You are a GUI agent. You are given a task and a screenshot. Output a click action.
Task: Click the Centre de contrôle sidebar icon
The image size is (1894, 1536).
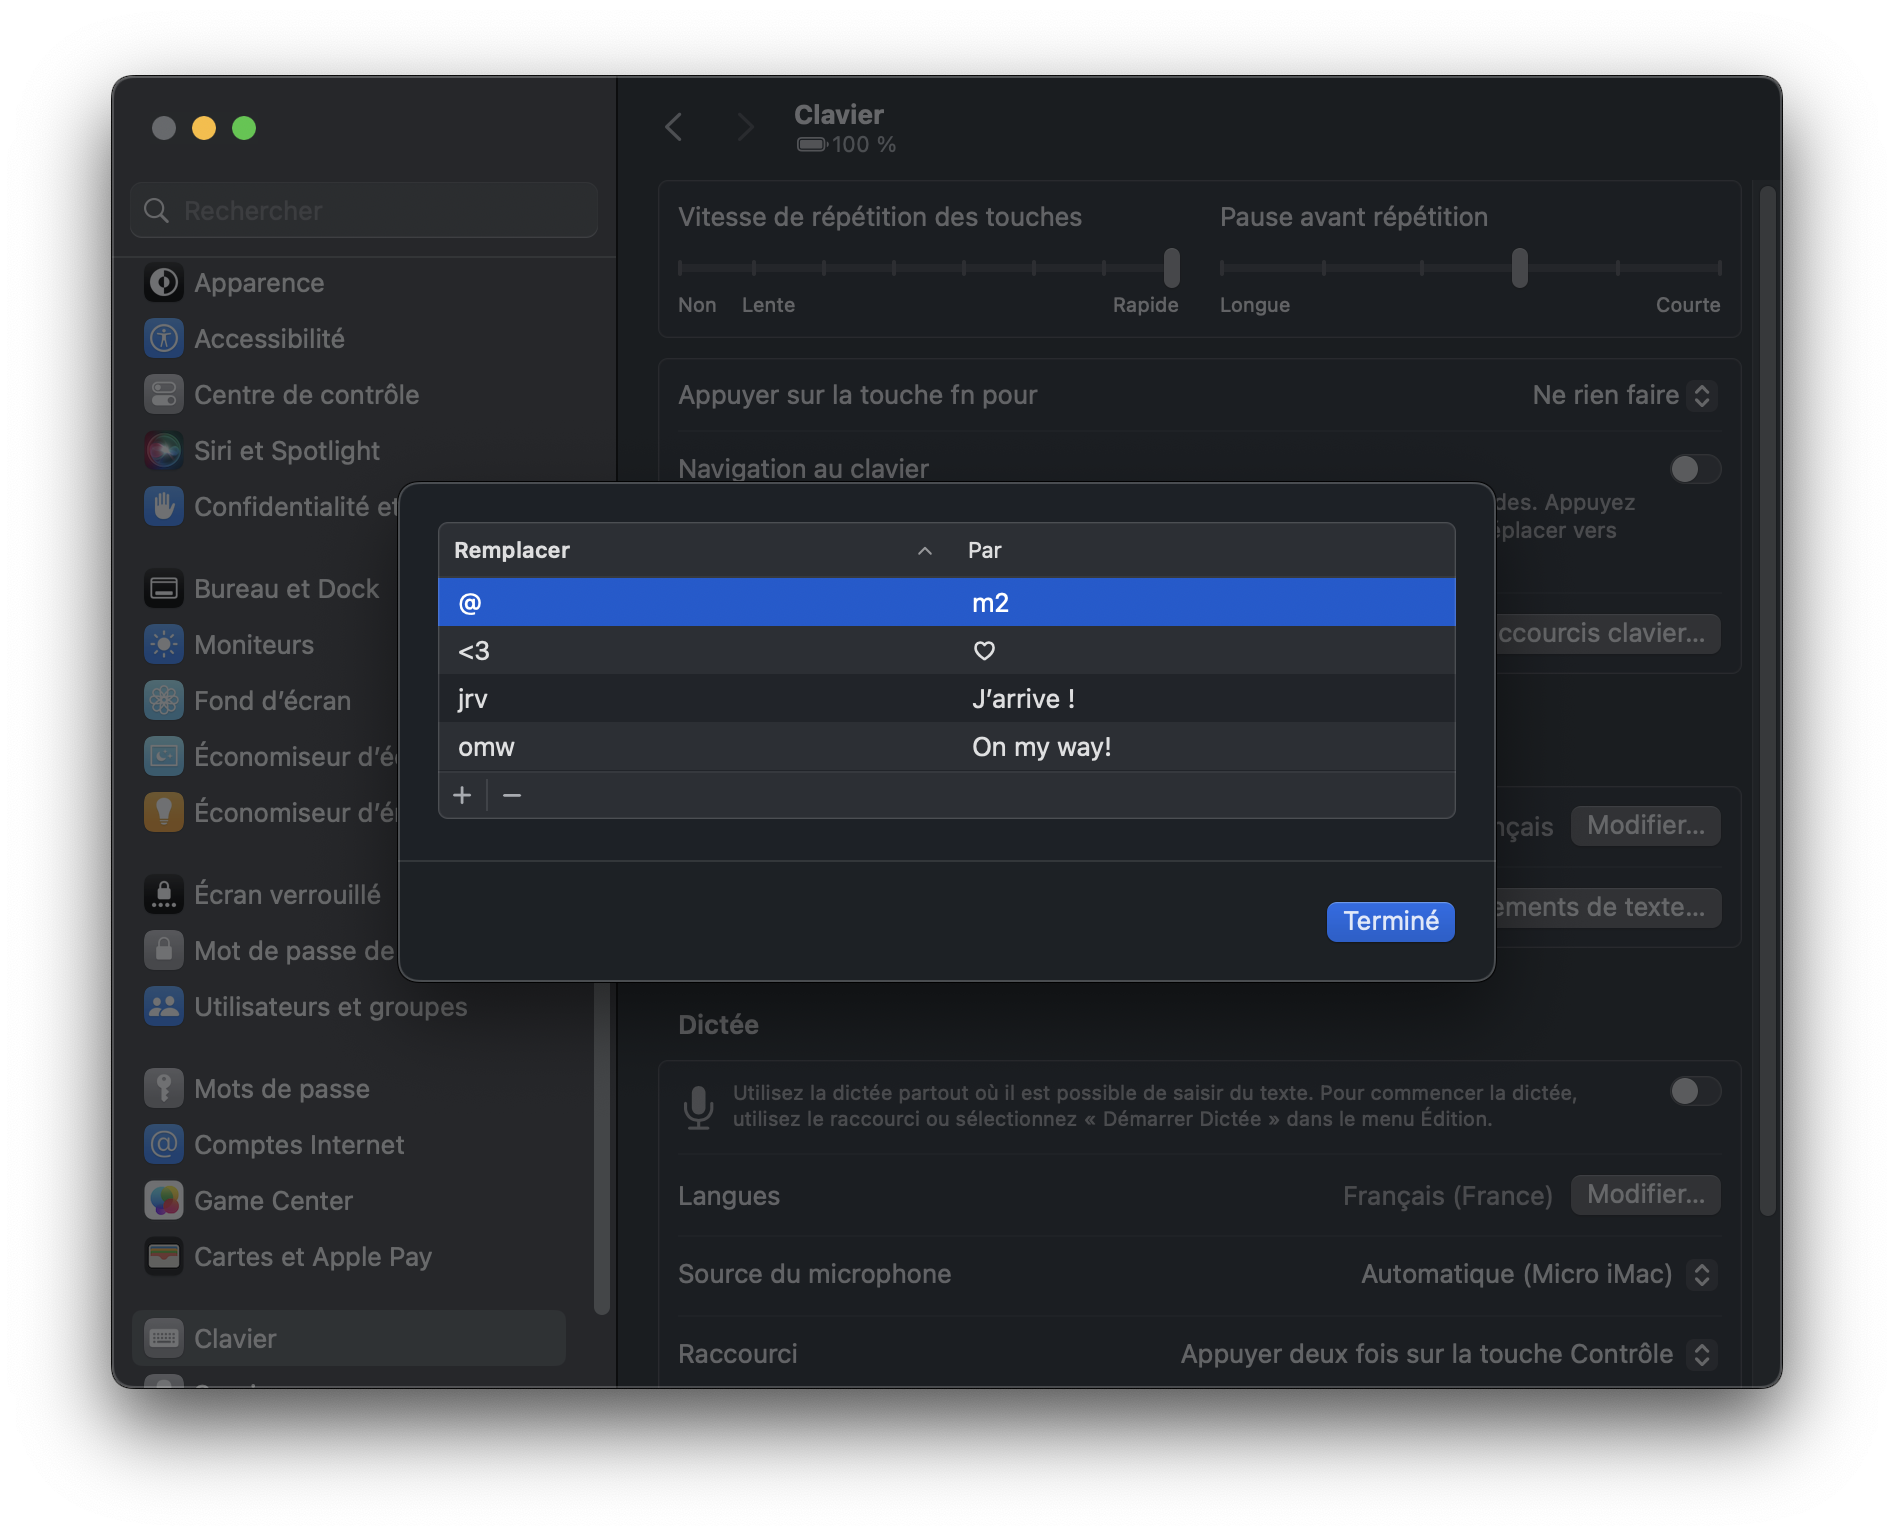click(164, 395)
